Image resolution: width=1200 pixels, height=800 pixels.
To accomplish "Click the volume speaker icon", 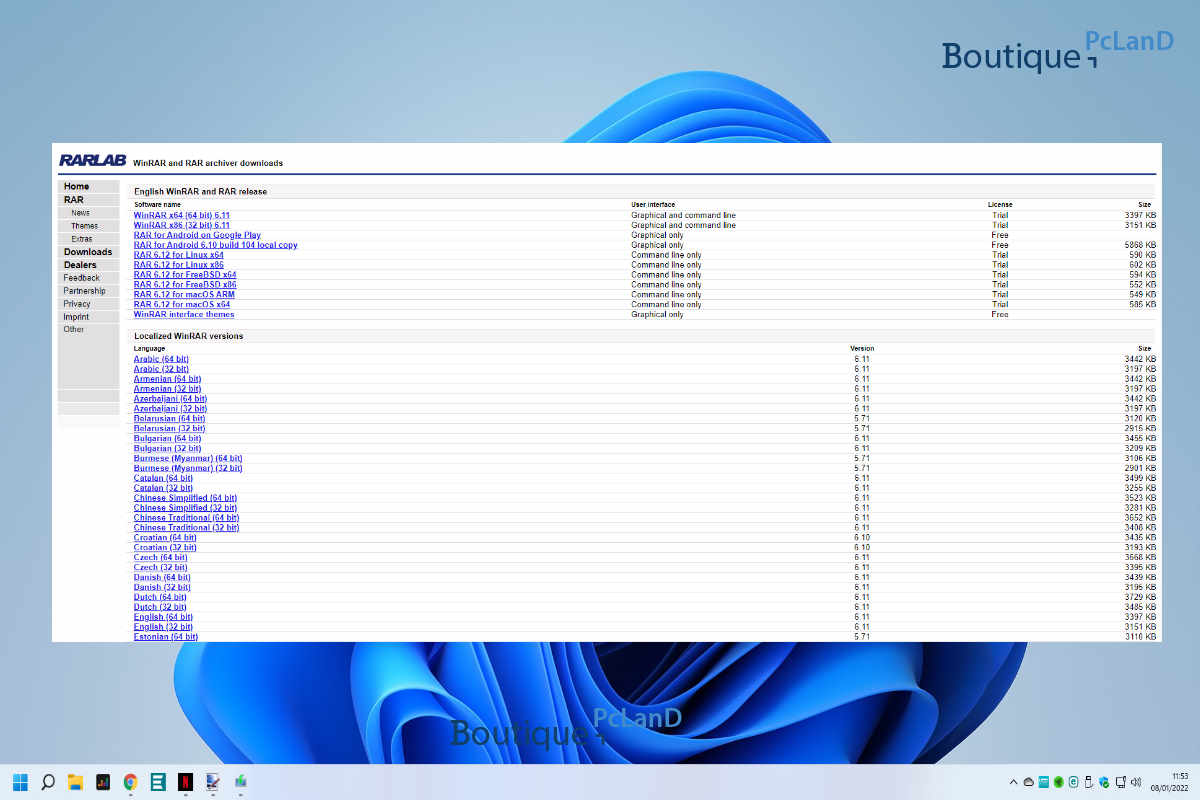I will click(x=1136, y=781).
